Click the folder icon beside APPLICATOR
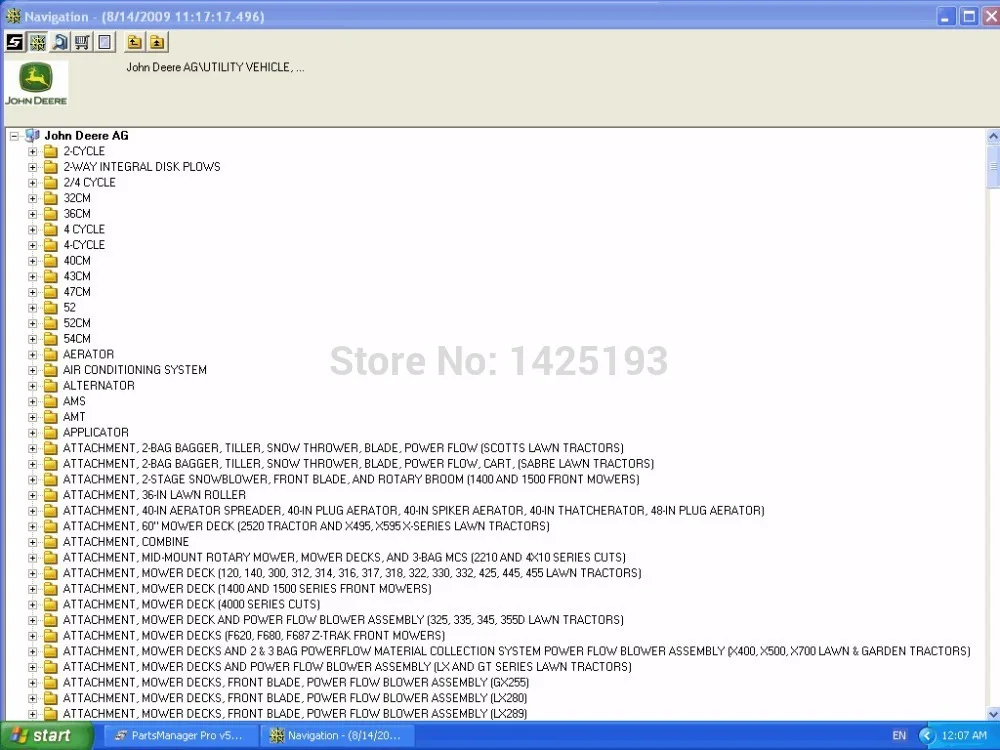Image resolution: width=1000 pixels, height=750 pixels. coord(51,432)
